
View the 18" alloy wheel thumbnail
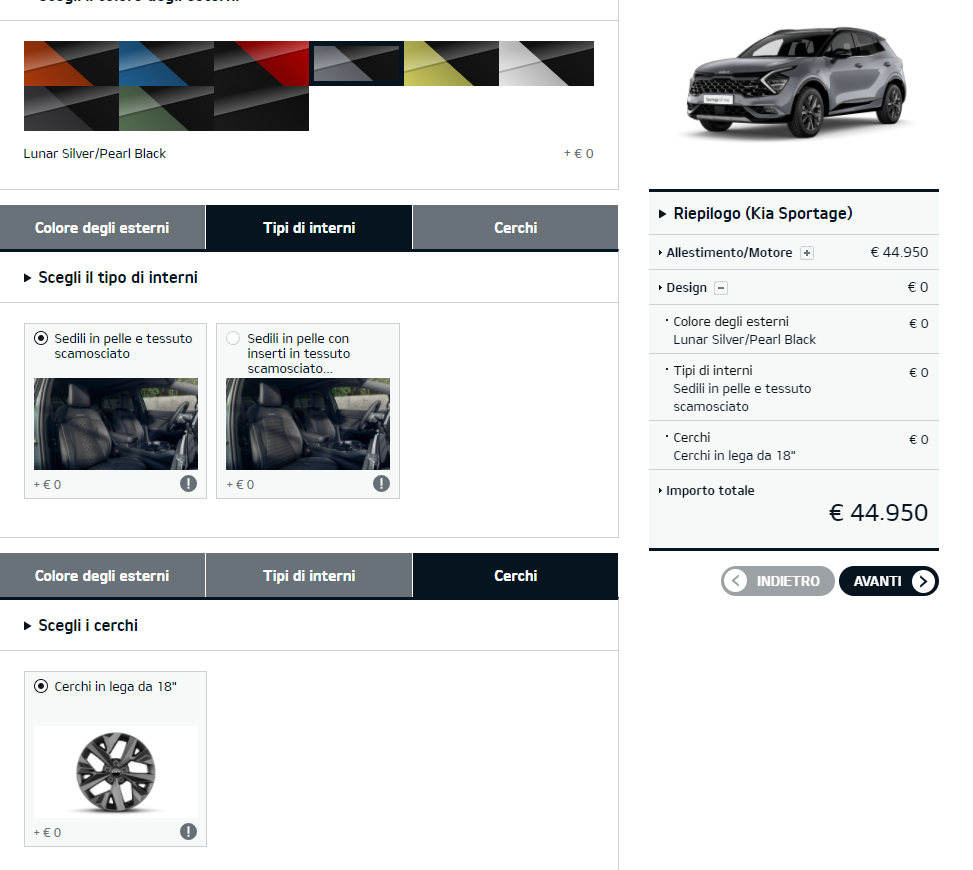(116, 772)
